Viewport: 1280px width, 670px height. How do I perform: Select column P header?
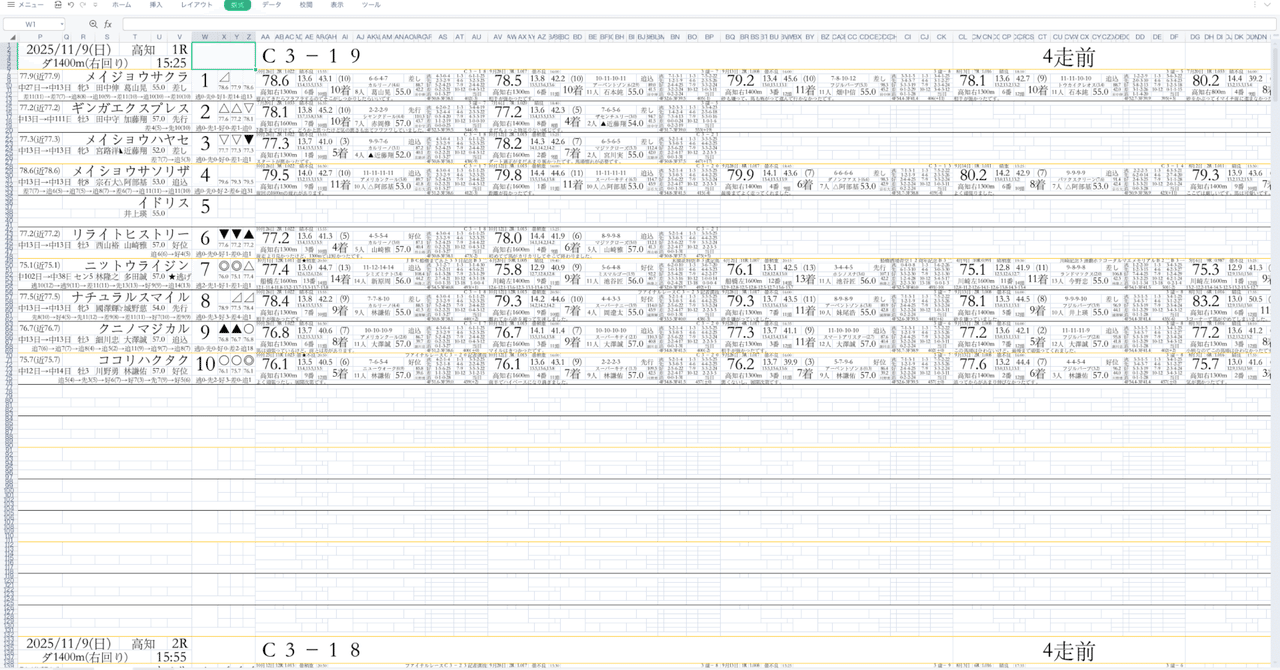[x=39, y=37]
